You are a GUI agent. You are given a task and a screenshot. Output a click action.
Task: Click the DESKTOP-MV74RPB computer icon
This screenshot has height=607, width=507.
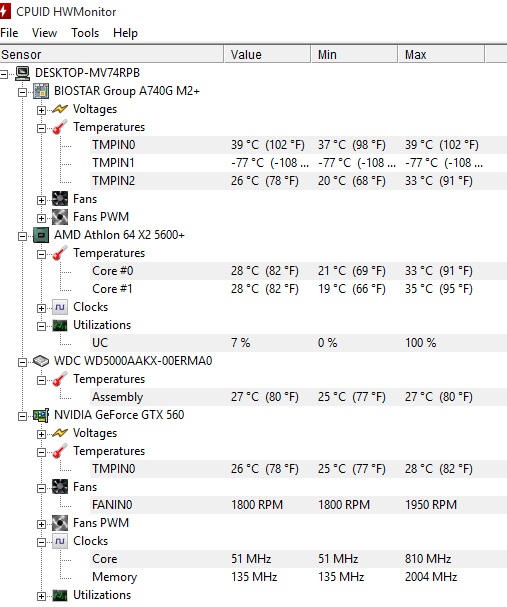(x=22, y=73)
